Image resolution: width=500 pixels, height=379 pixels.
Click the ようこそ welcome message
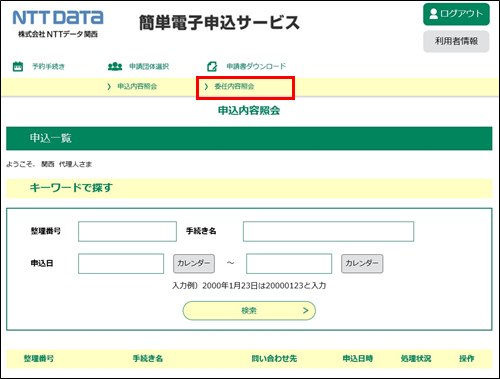tap(49, 164)
